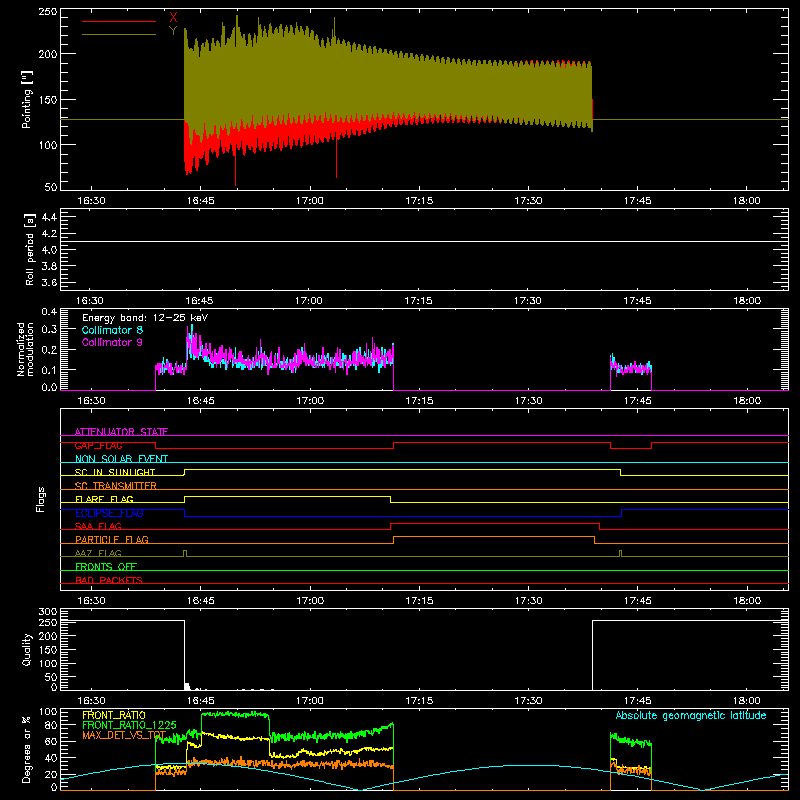Click the red X legend line
This screenshot has width=800, height=800.
click(x=119, y=21)
